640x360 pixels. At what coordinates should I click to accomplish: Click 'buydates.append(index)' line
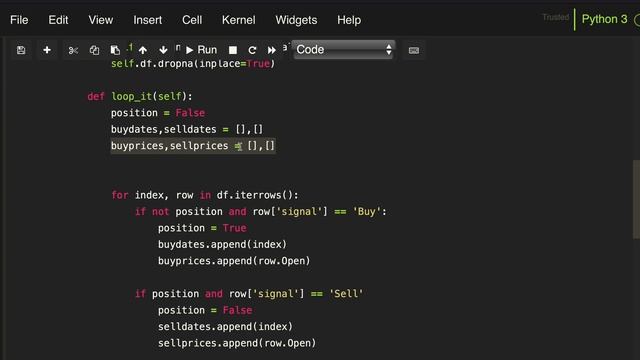coord(222,244)
